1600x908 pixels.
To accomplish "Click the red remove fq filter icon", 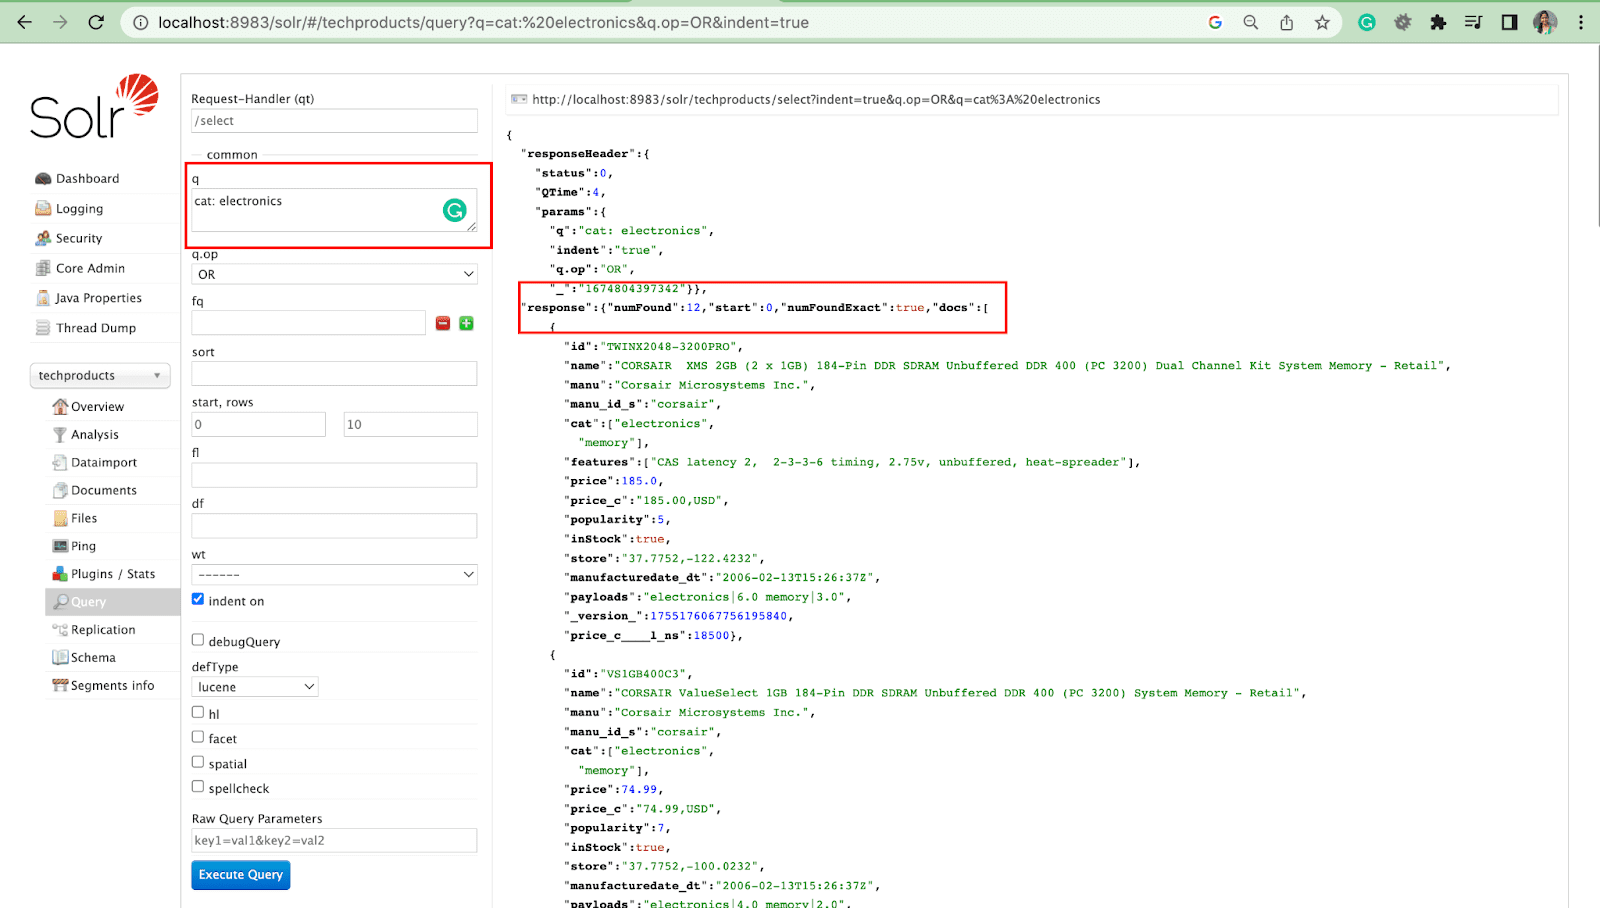I will pyautogui.click(x=443, y=323).
